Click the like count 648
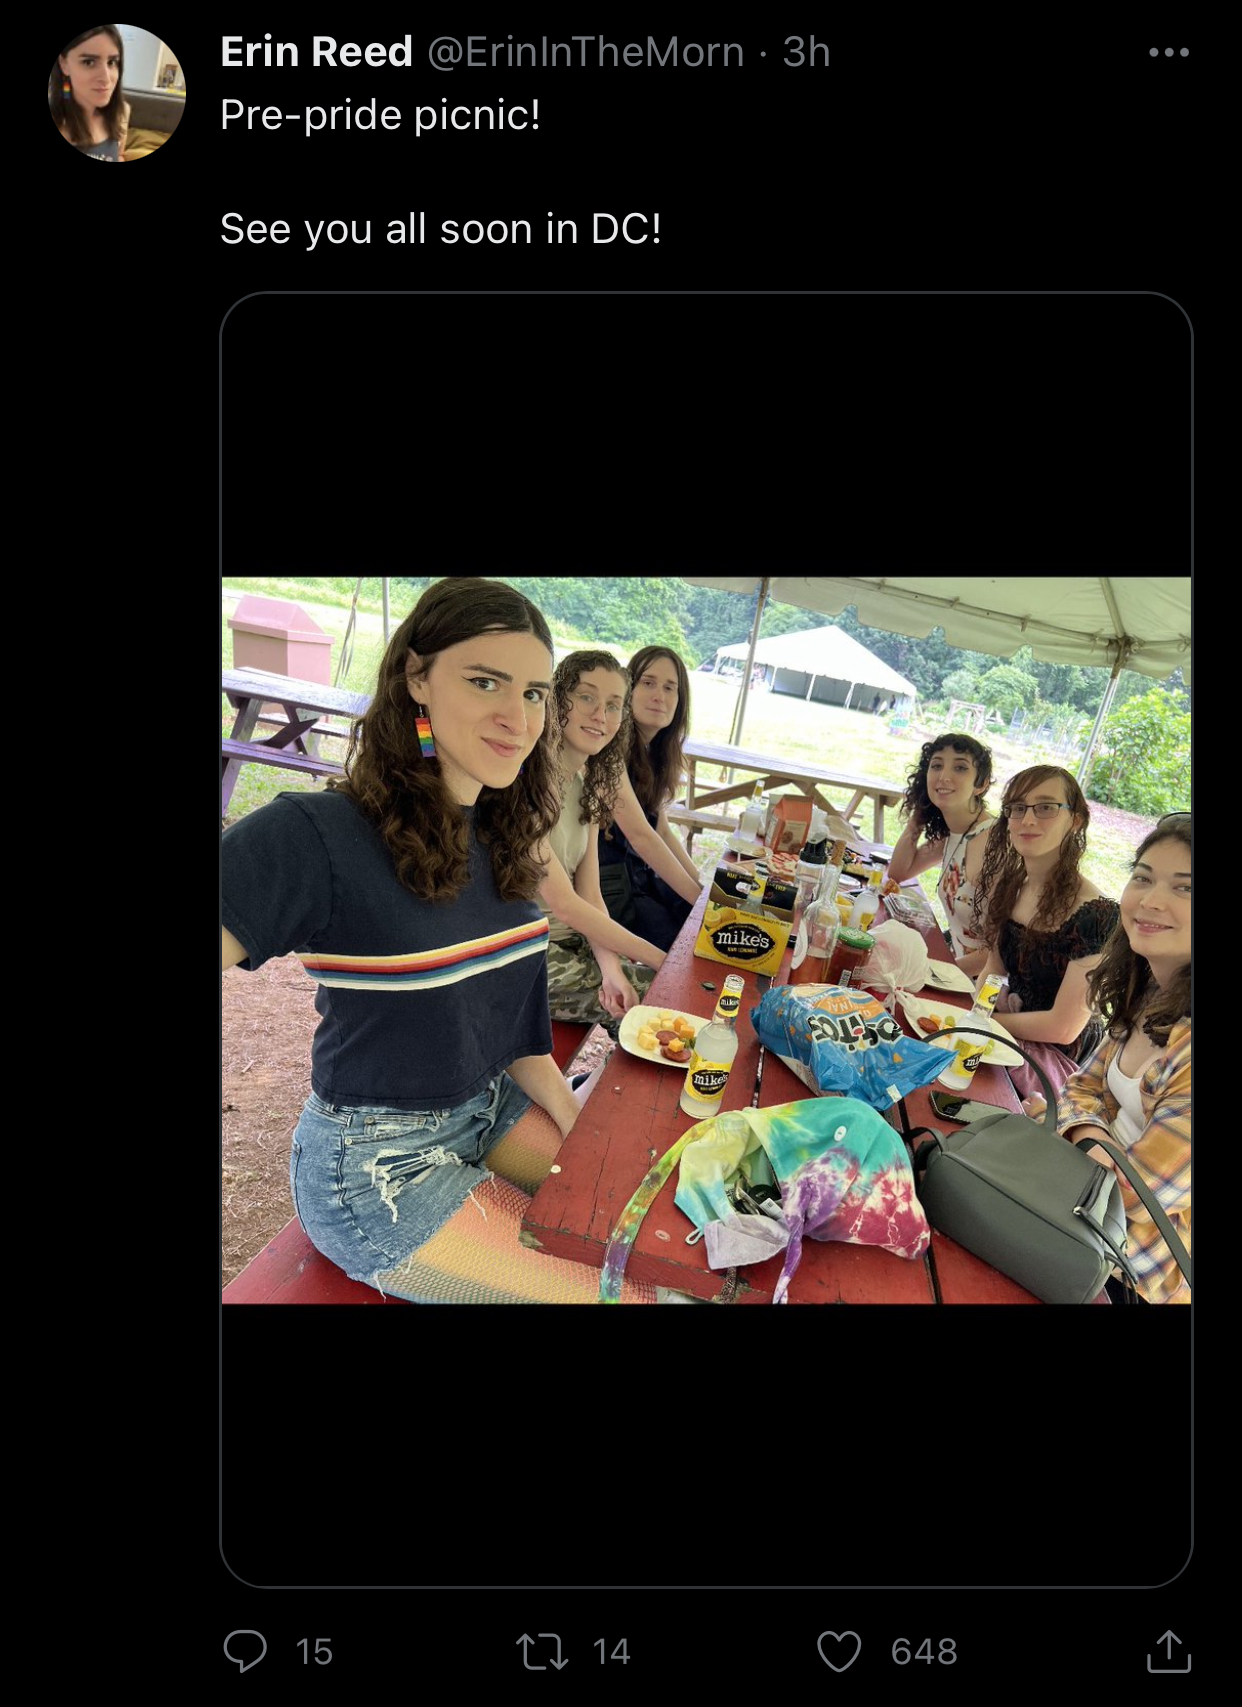This screenshot has height=1707, width=1242. pos(924,1651)
